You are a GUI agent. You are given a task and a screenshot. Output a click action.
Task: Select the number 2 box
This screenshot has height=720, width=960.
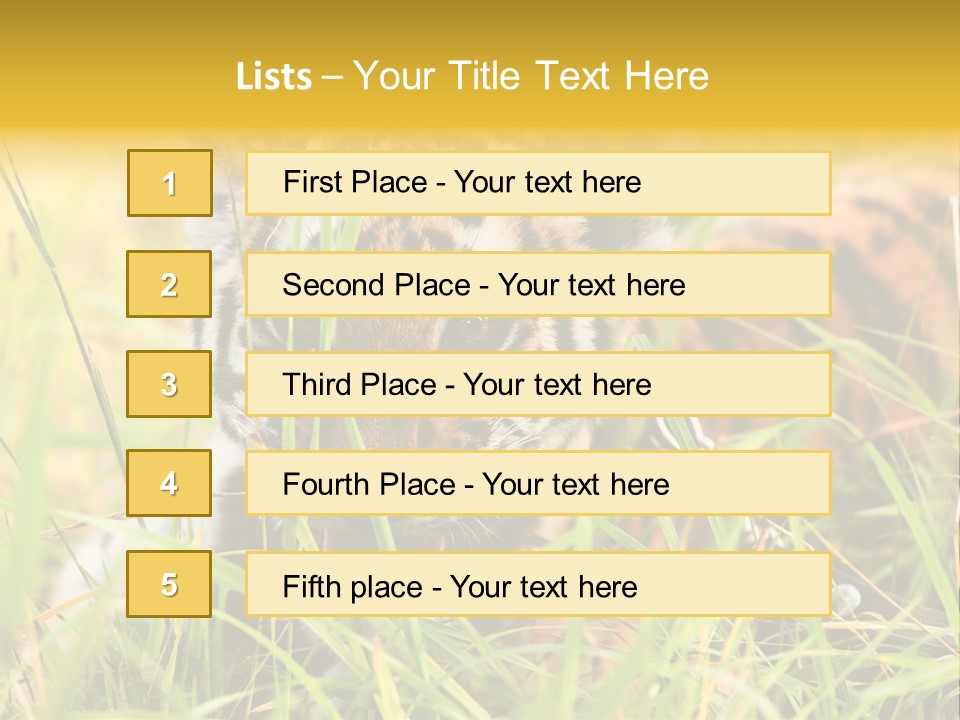[x=169, y=284]
